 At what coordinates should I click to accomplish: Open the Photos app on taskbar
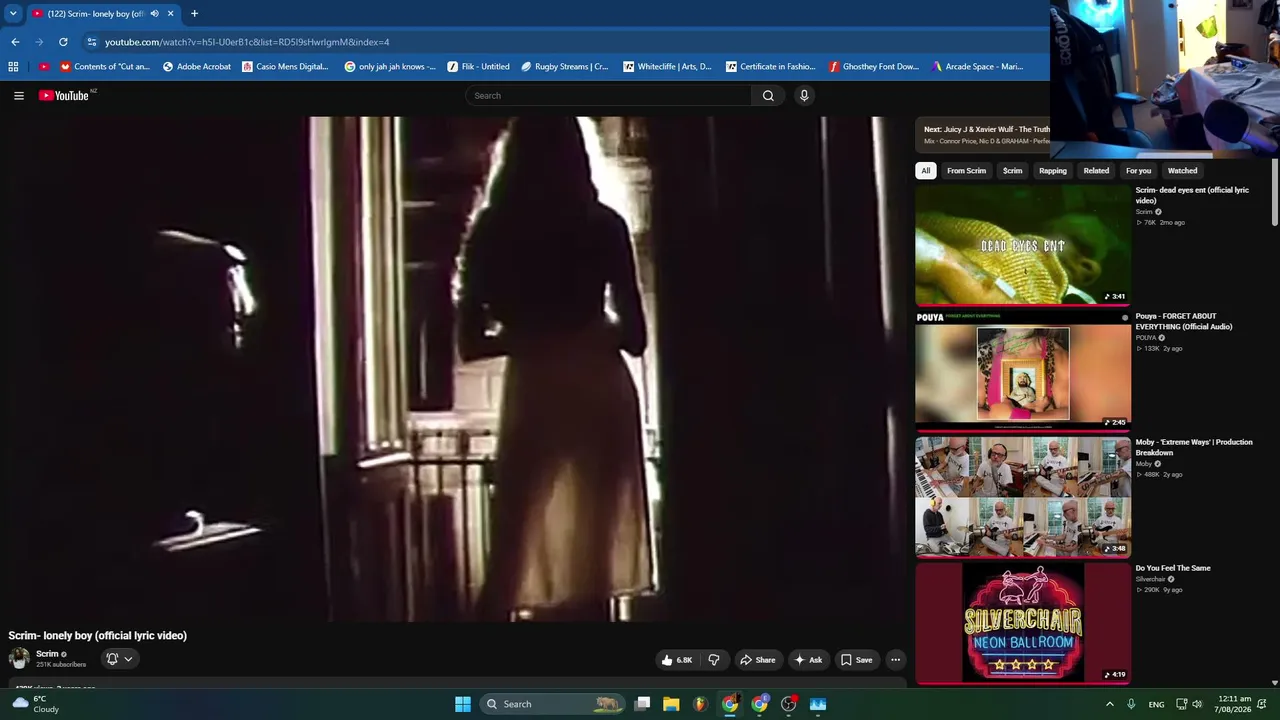pyautogui.click(x=818, y=704)
